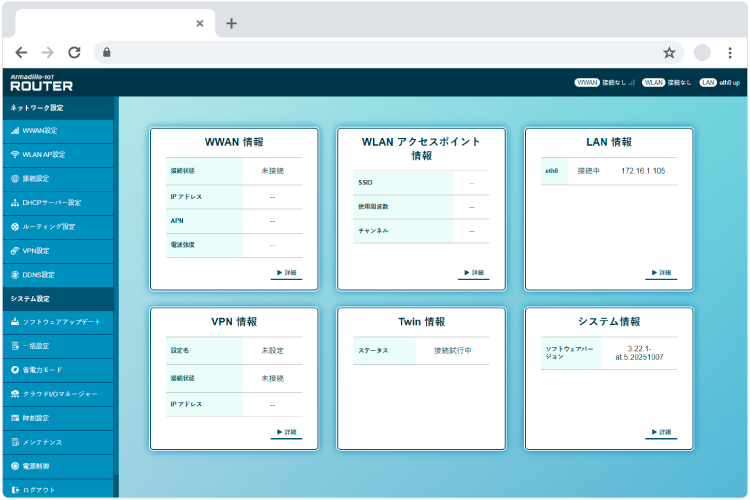Show 詳細 for LAN 情報 card
750x500 pixels.
661,273
